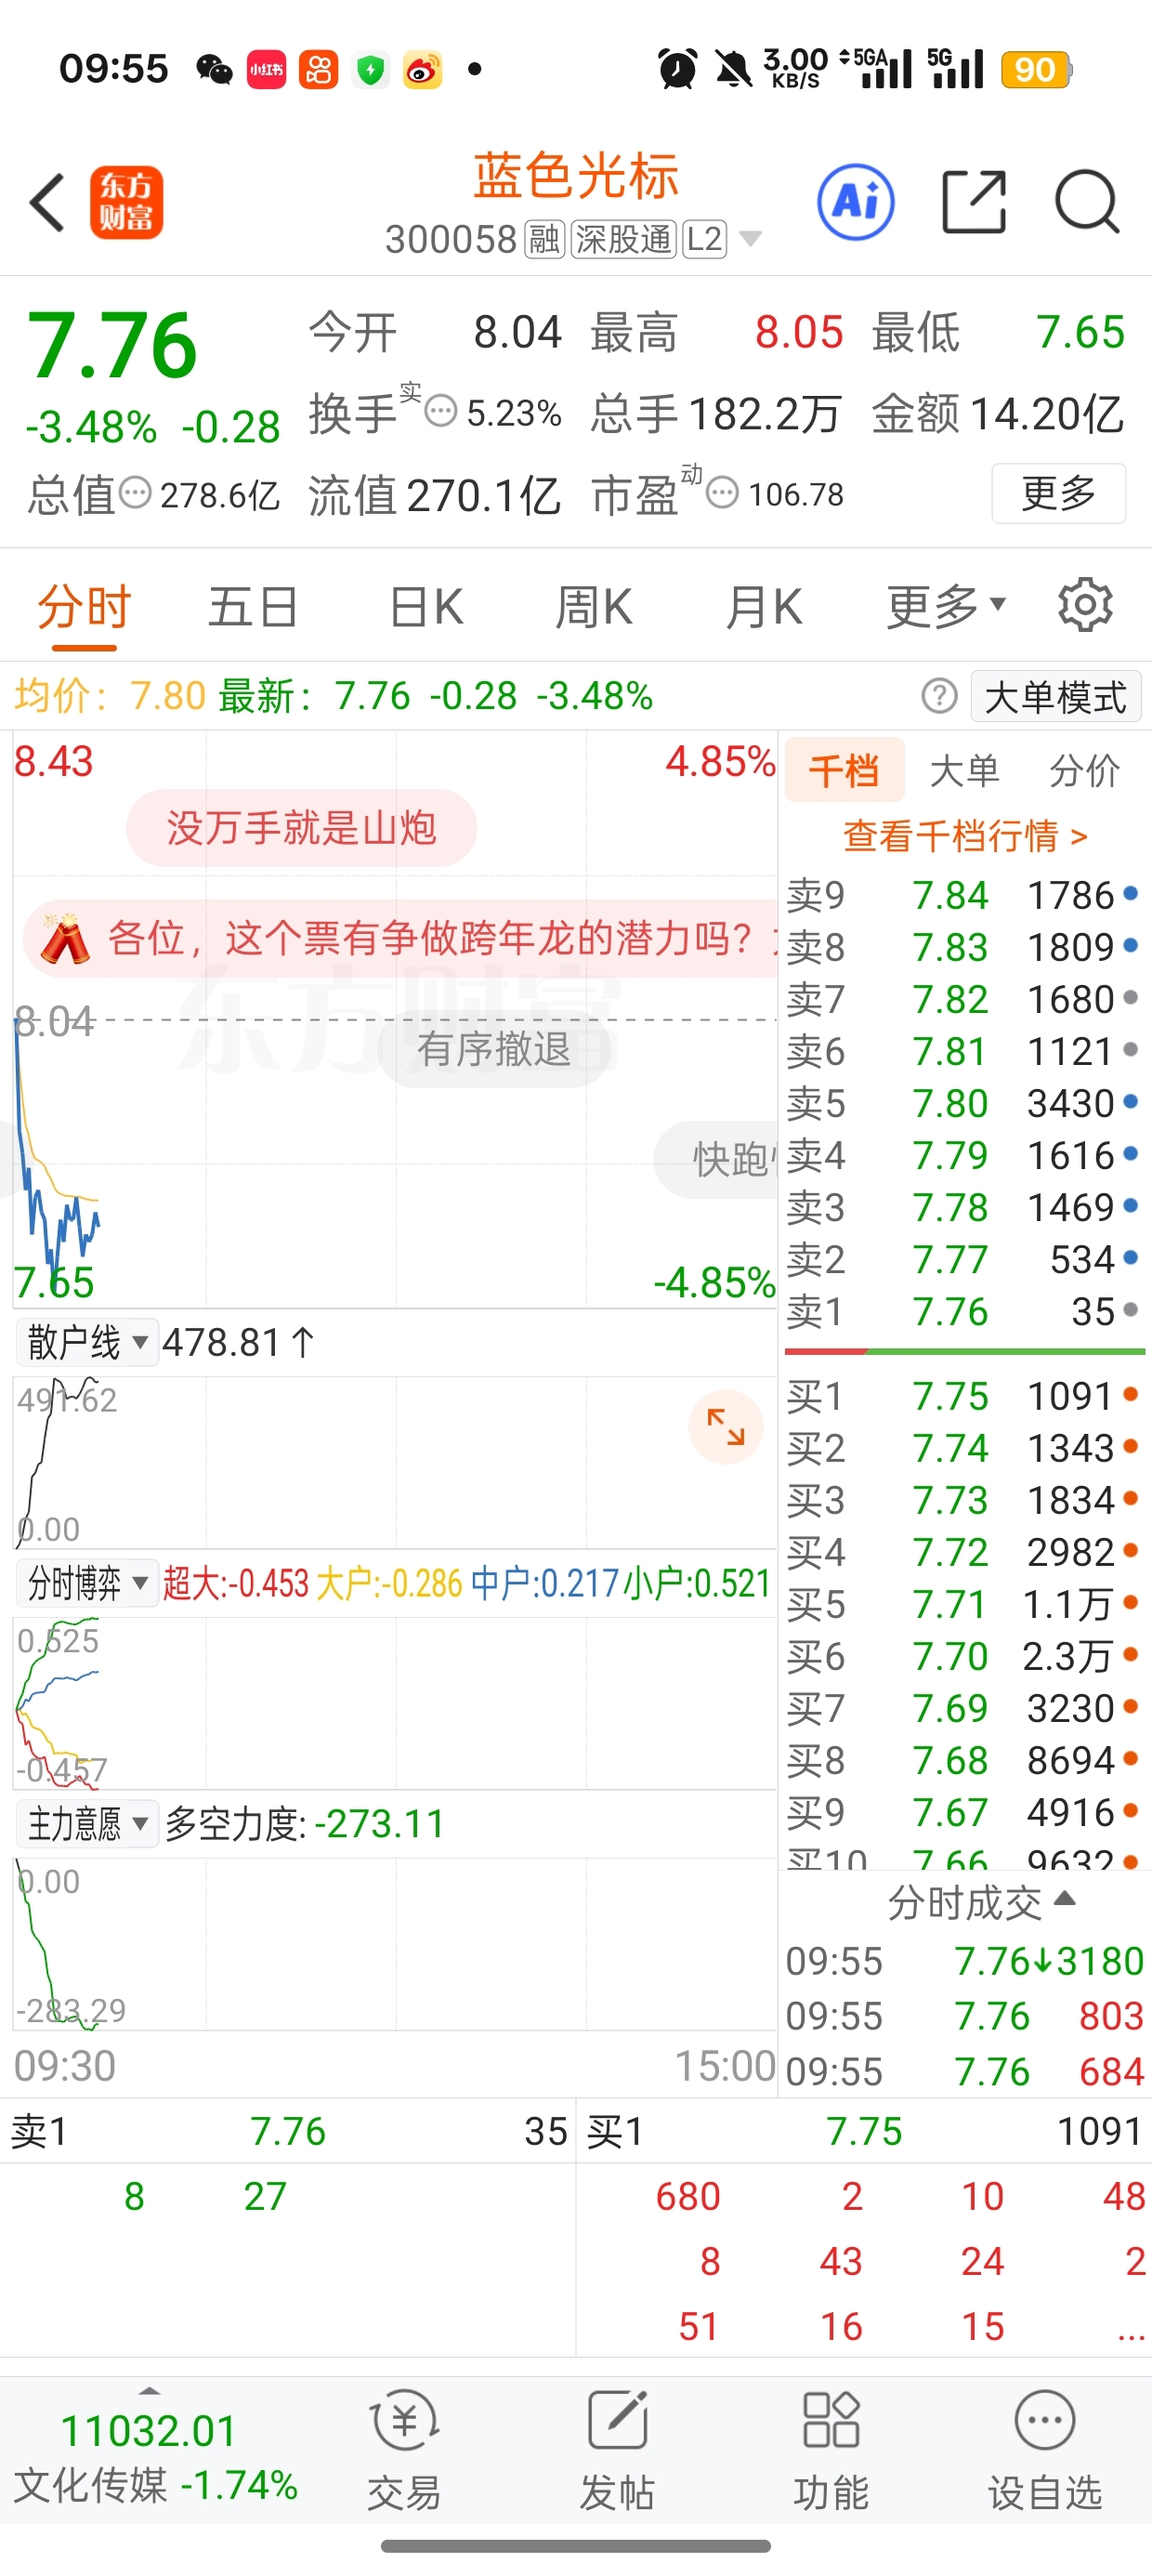Image resolution: width=1152 pixels, height=2576 pixels.
Task: Collapse the 分时成交 section
Action: [980, 1902]
